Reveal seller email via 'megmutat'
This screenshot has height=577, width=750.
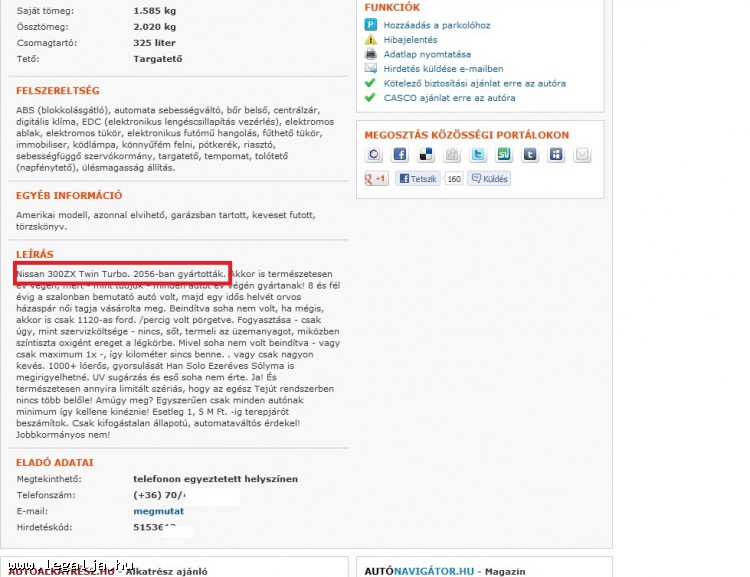pyautogui.click(x=158, y=511)
